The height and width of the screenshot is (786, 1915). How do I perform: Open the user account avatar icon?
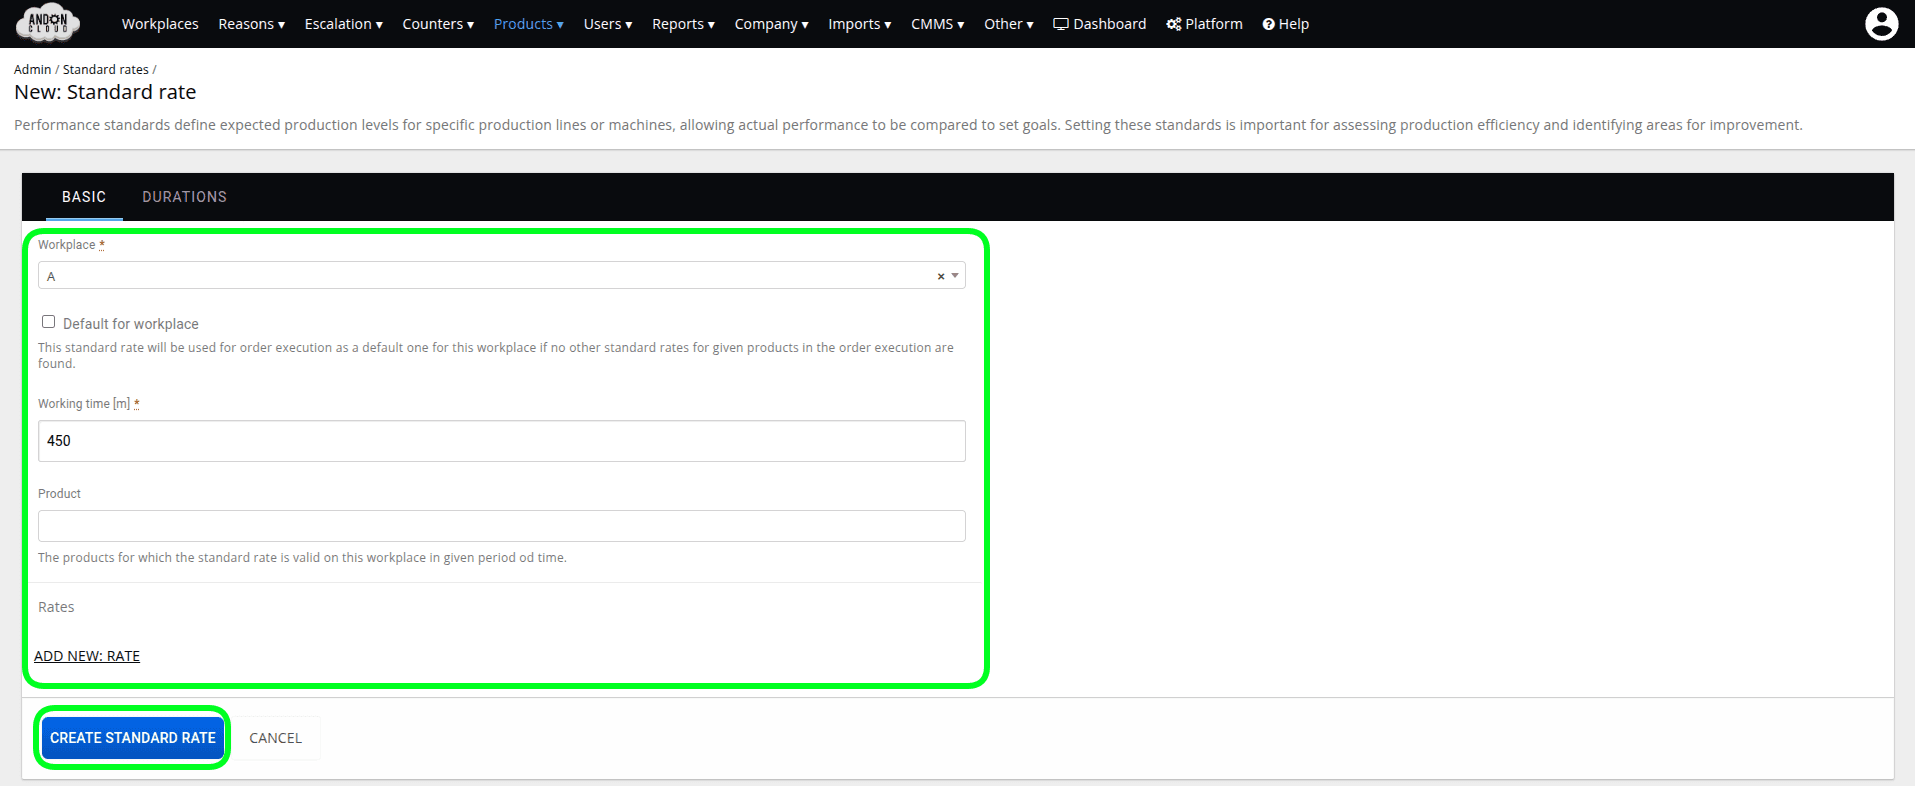pos(1881,24)
